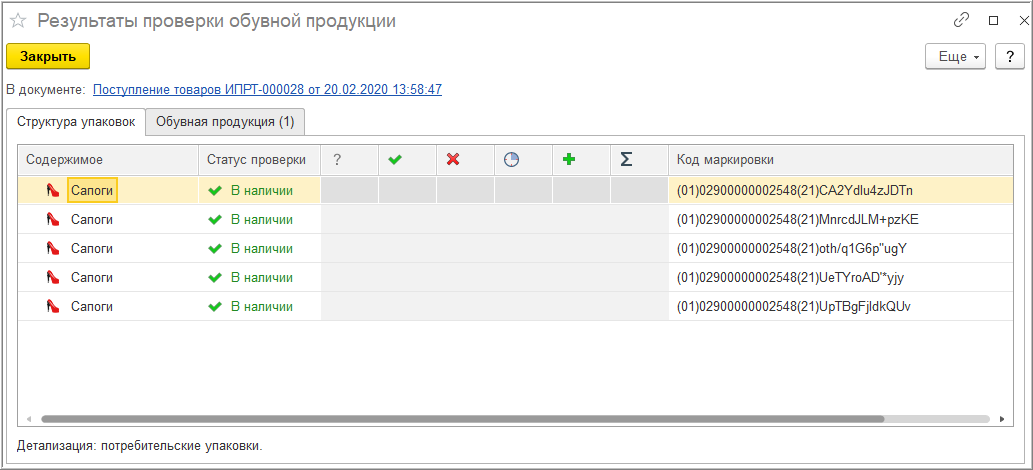1033x470 pixels.
Task: Click green check status icon in UpTBgFjldkQUv row
Action: pos(214,307)
